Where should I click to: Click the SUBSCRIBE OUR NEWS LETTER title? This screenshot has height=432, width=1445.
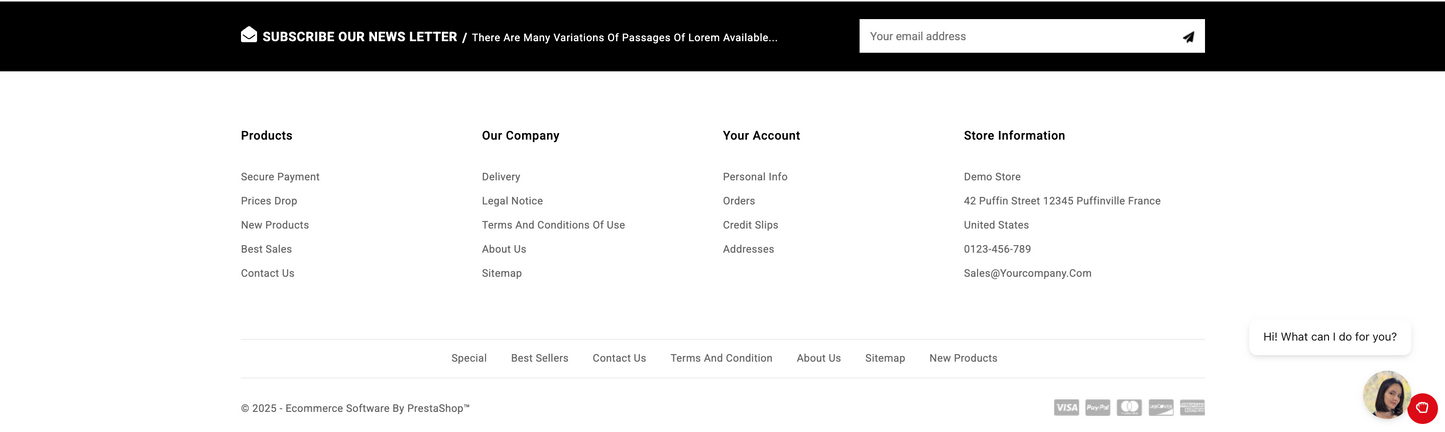pos(360,37)
